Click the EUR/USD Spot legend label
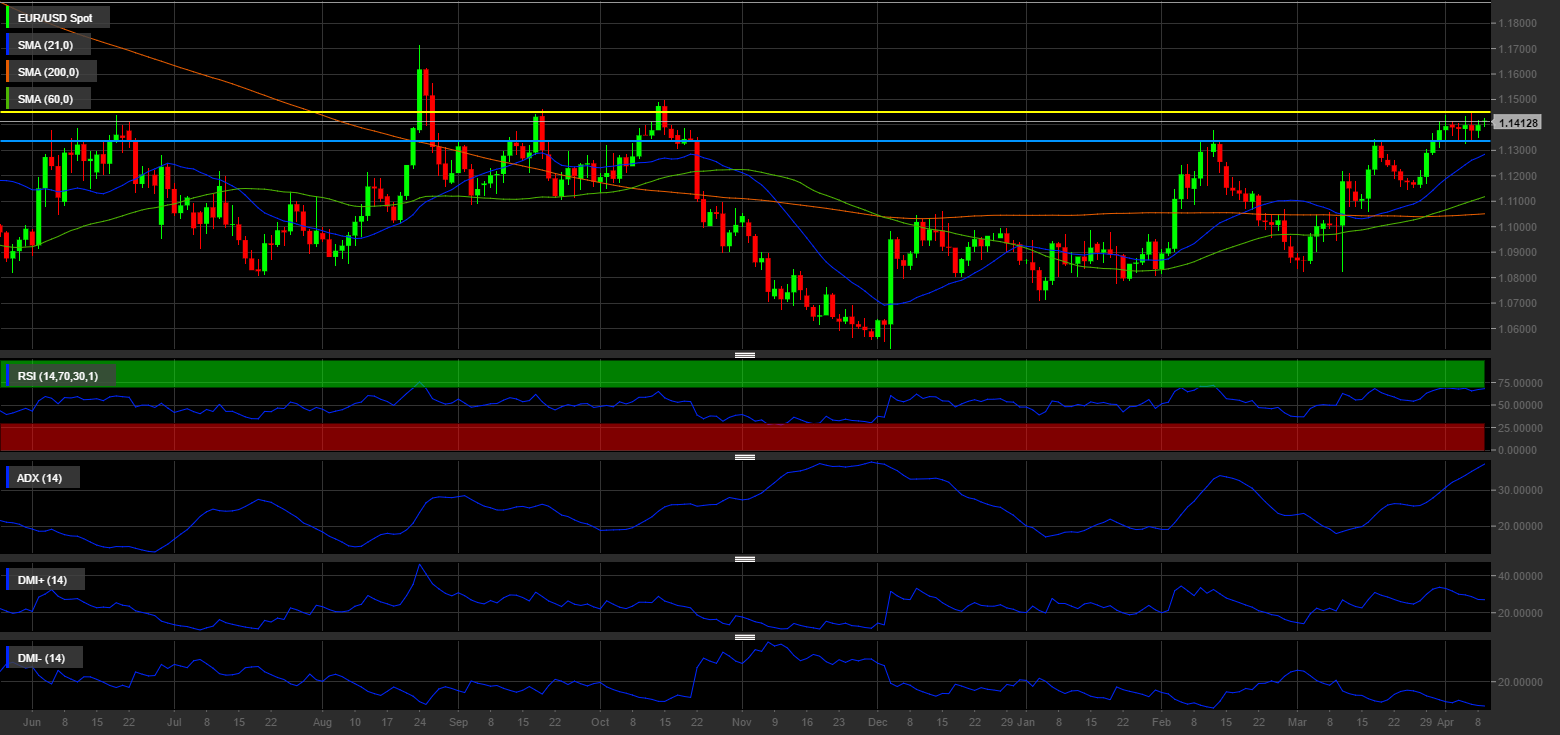This screenshot has width=1560, height=735. coord(55,18)
